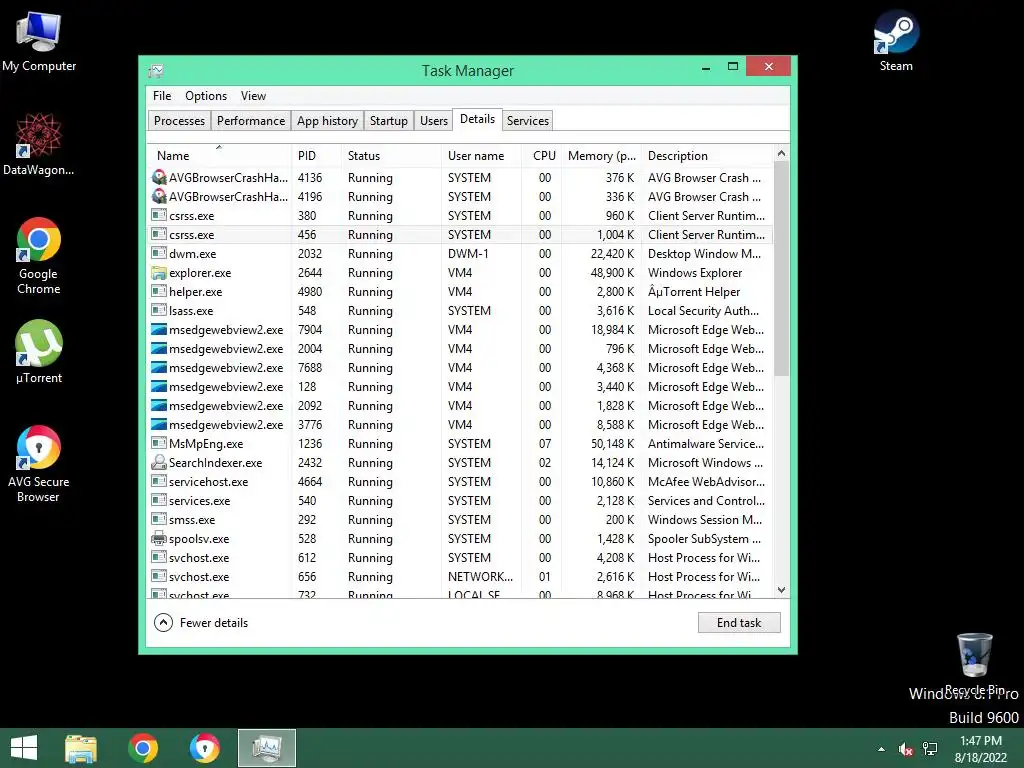The height and width of the screenshot is (768, 1024).
Task: Click the µTorrent Helper description text
Action: 694,291
